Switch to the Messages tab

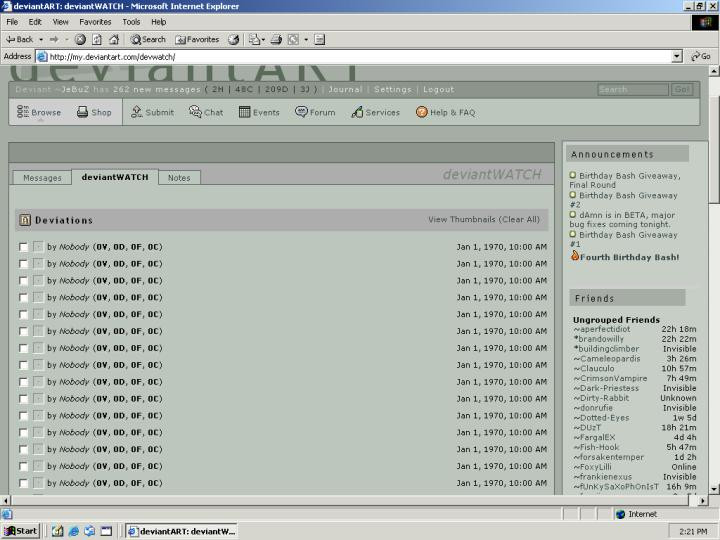(x=42, y=178)
